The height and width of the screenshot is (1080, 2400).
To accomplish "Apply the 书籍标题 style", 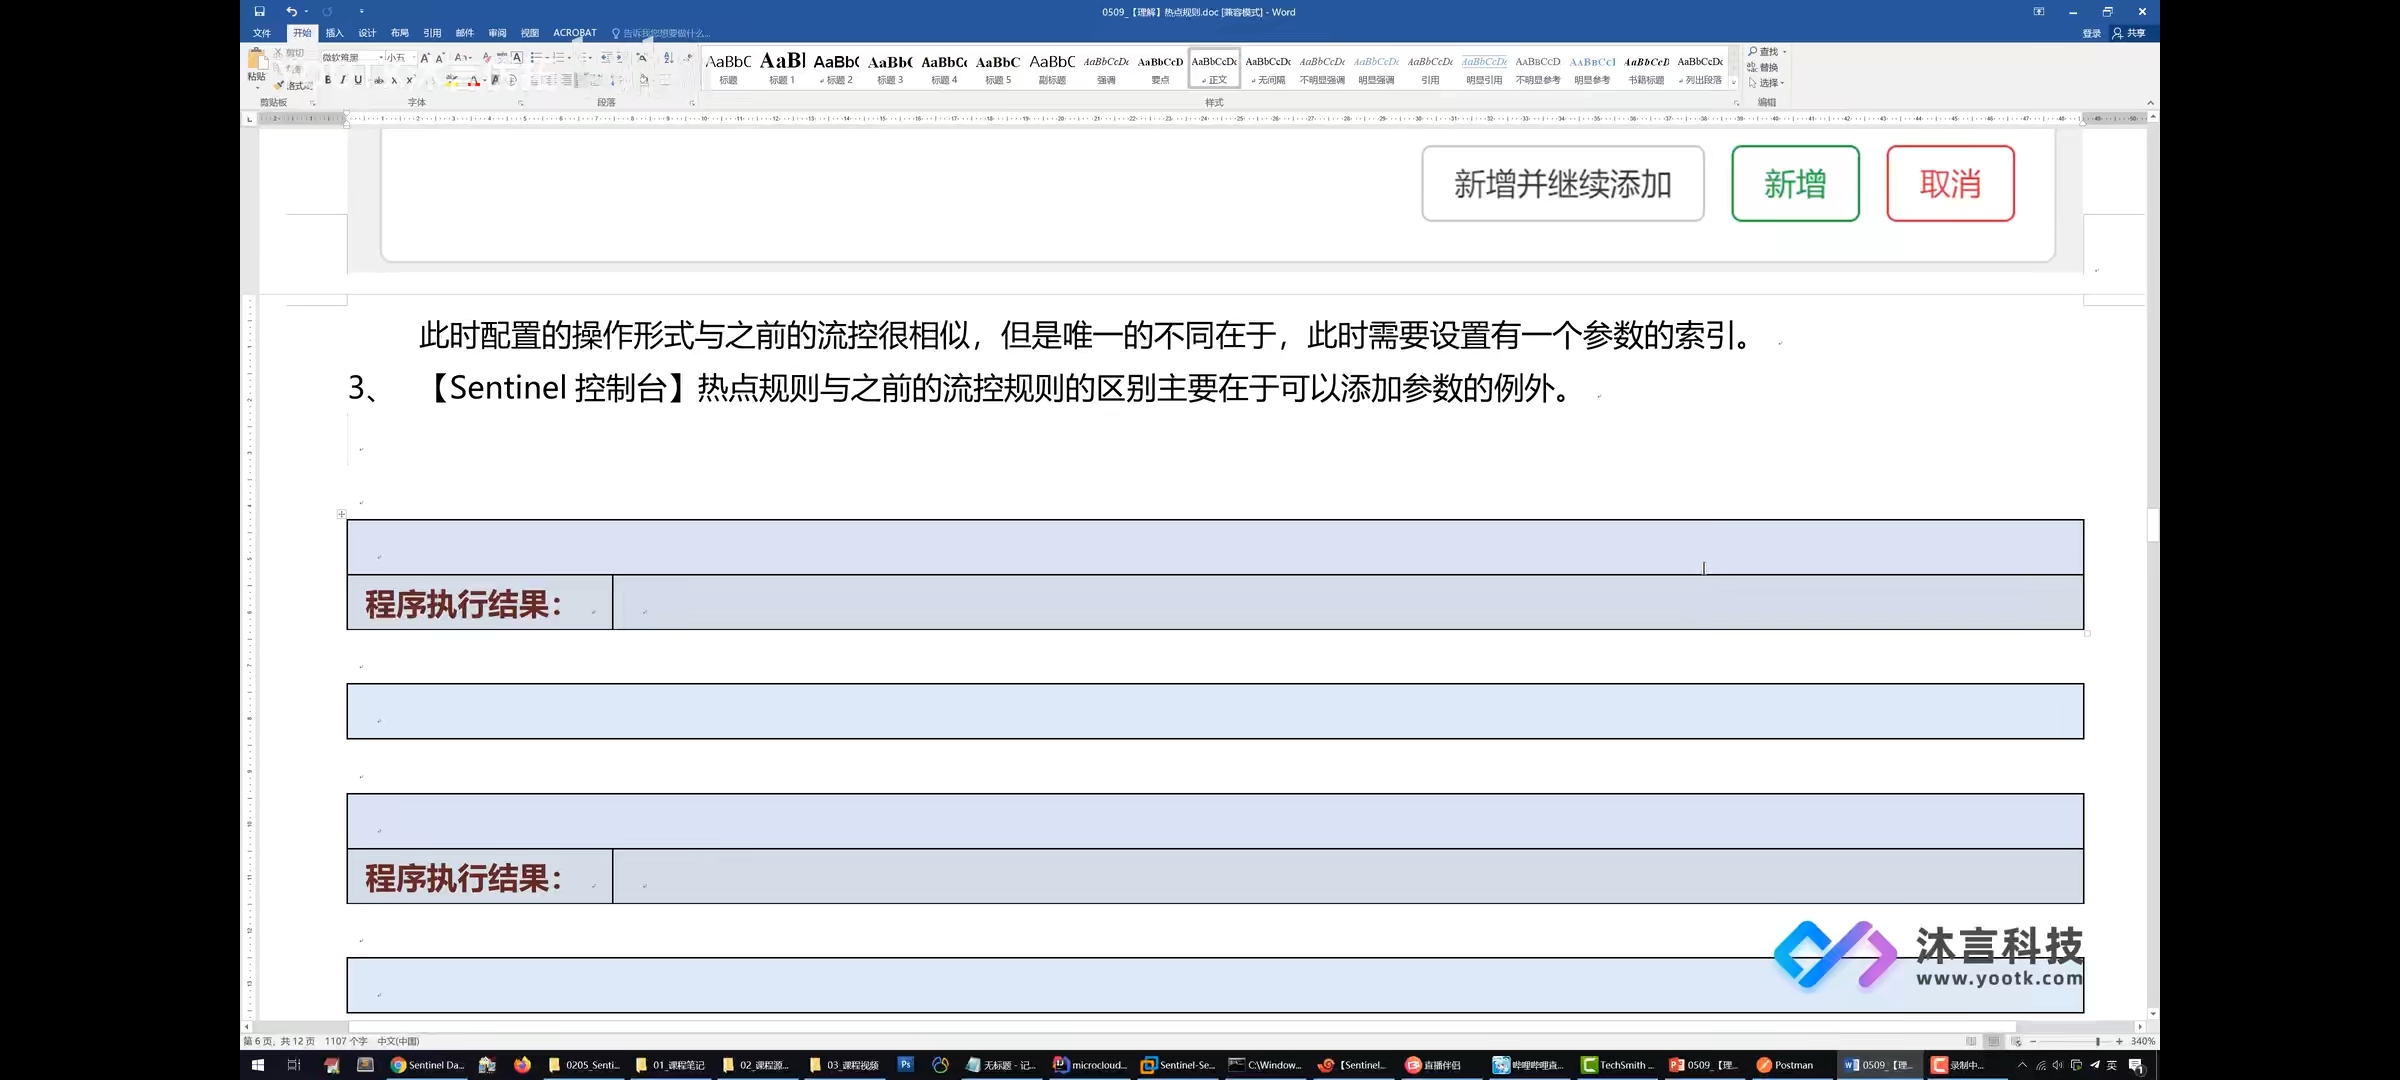I will tap(1646, 68).
